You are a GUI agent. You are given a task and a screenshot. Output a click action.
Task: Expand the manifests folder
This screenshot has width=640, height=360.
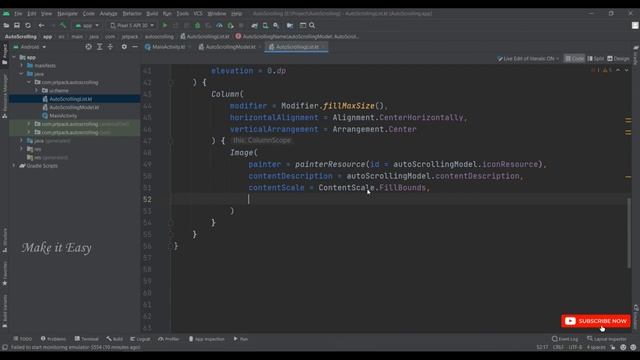(x=22, y=65)
